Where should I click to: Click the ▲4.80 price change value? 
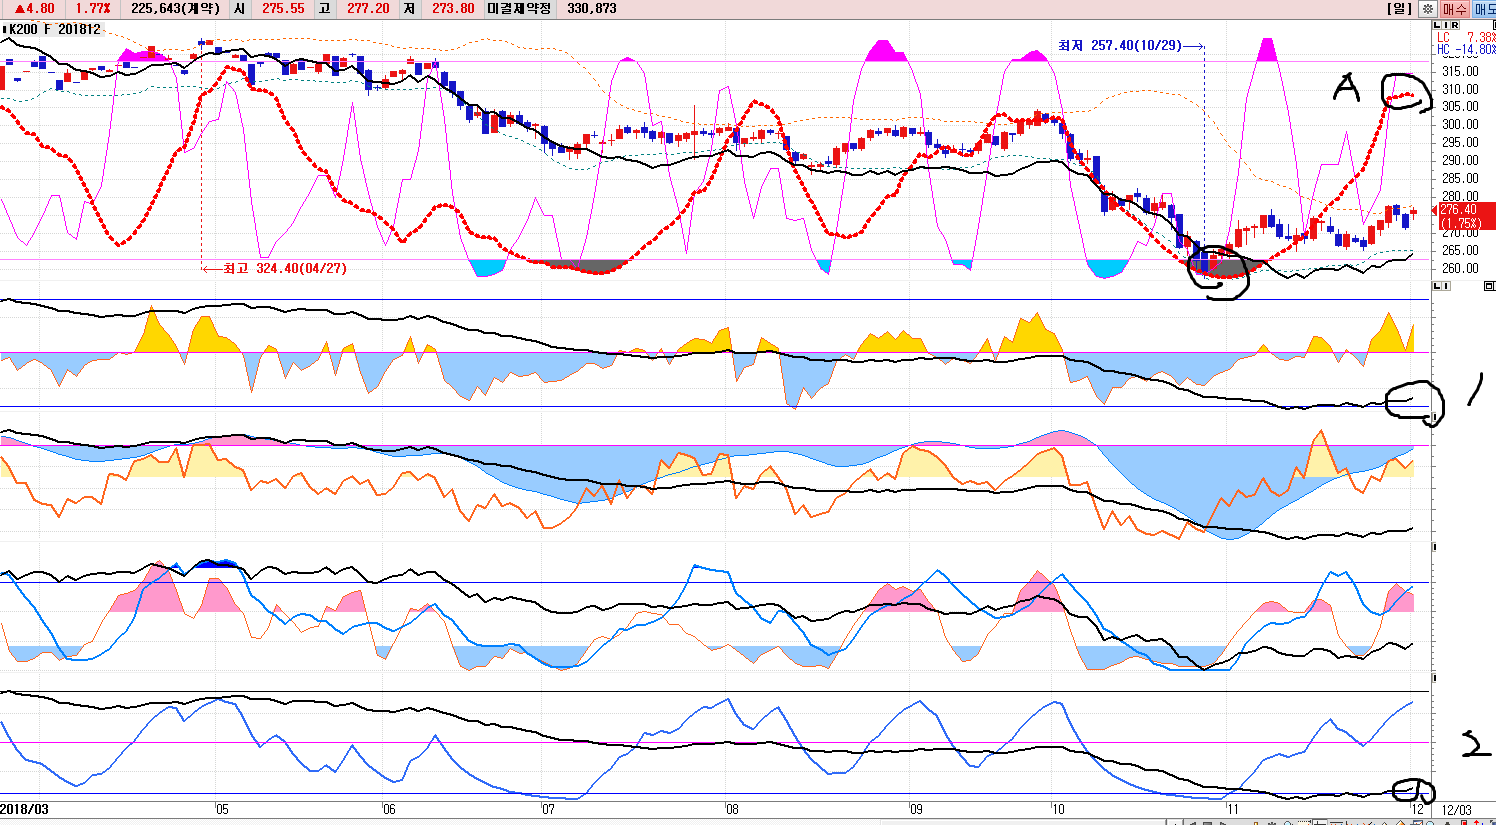coord(34,8)
